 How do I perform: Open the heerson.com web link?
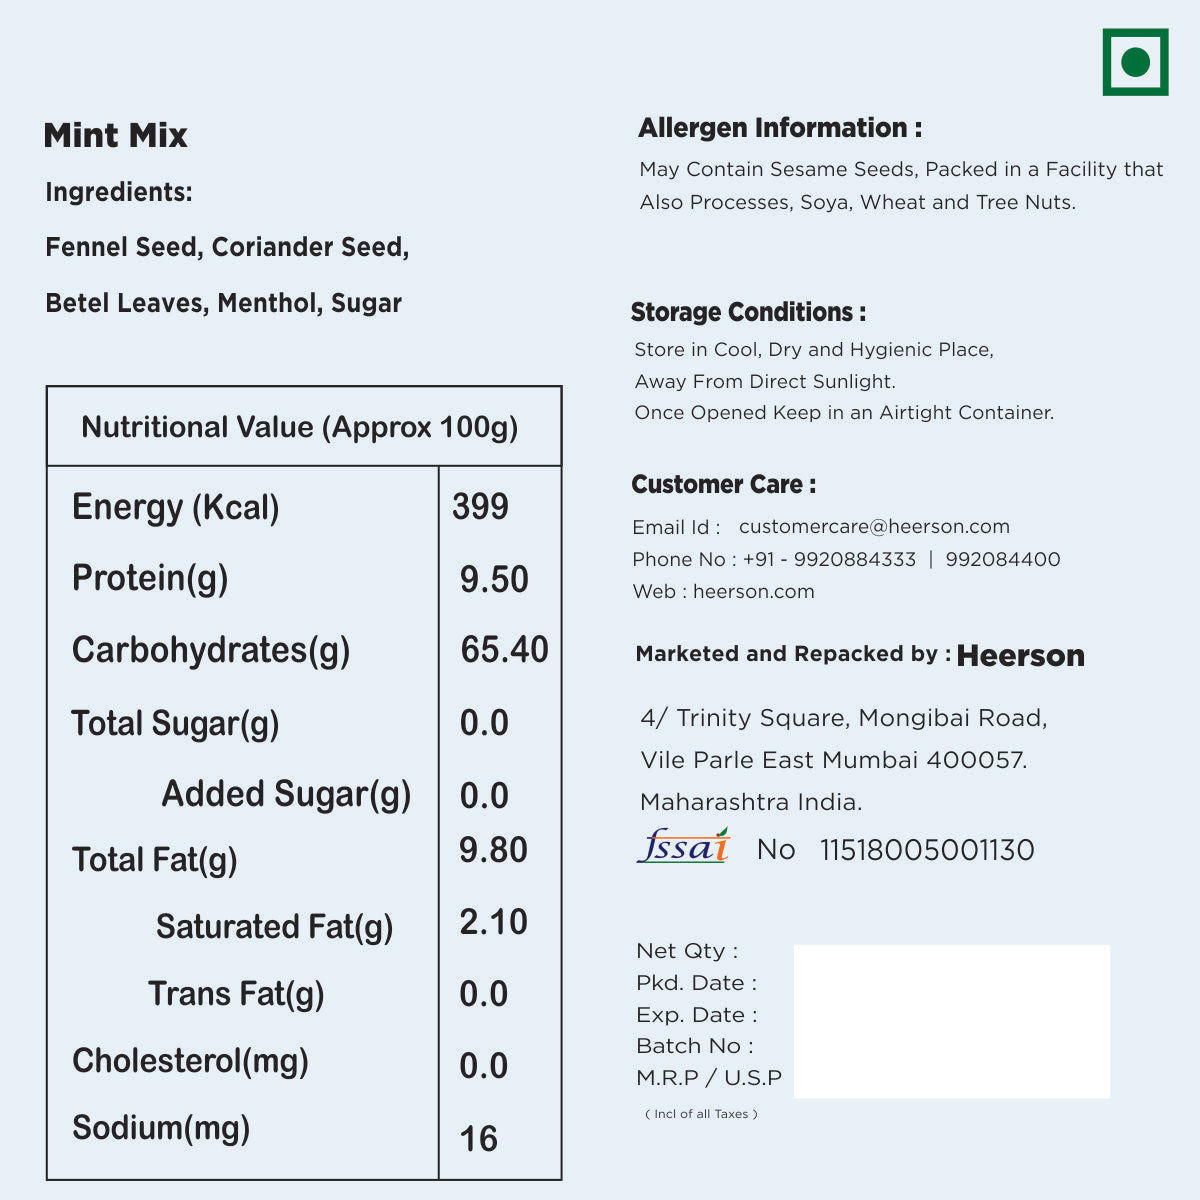[x=753, y=592]
